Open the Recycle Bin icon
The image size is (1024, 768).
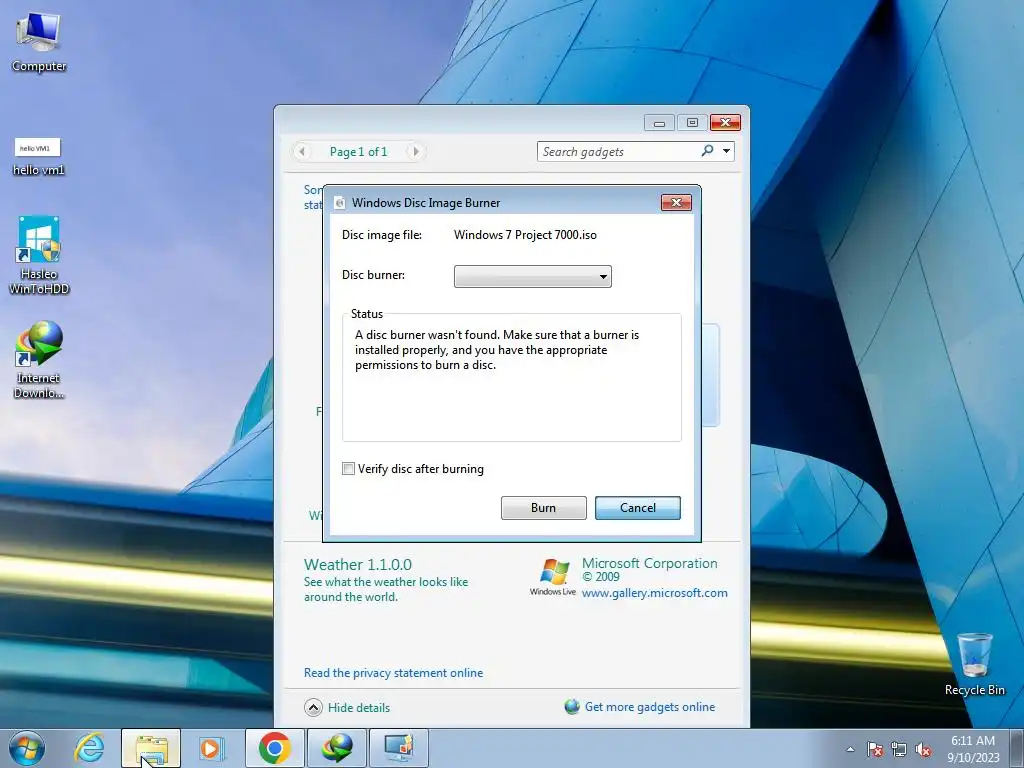pyautogui.click(x=974, y=664)
